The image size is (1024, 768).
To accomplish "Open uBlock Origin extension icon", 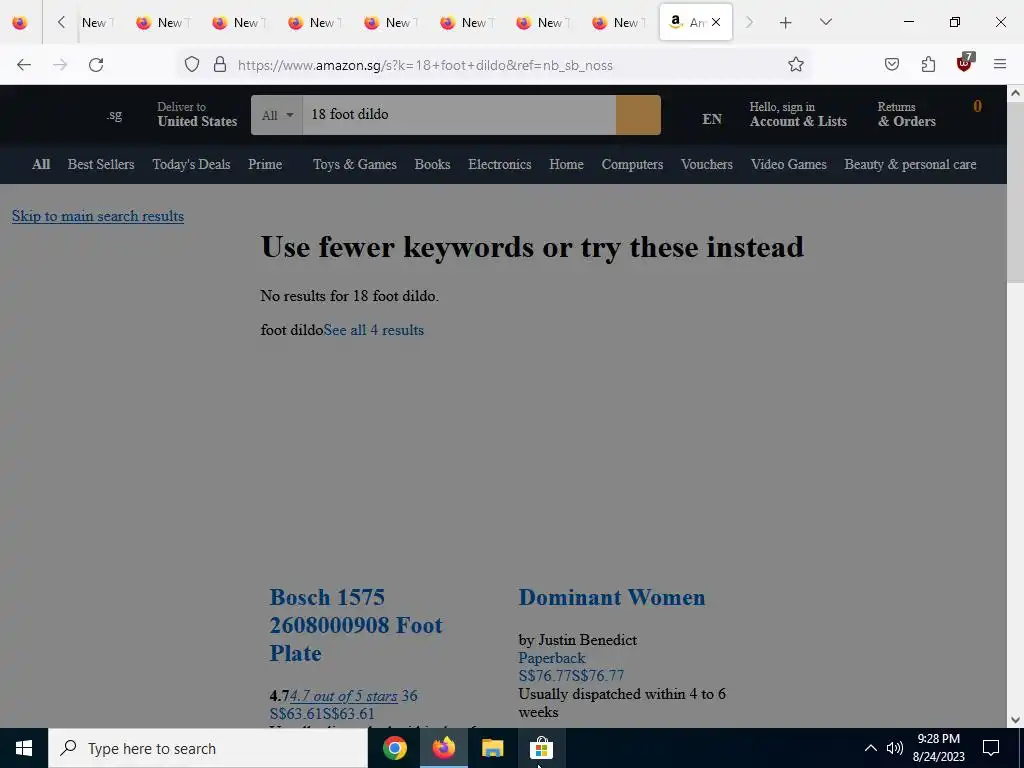I will pyautogui.click(x=965, y=63).
